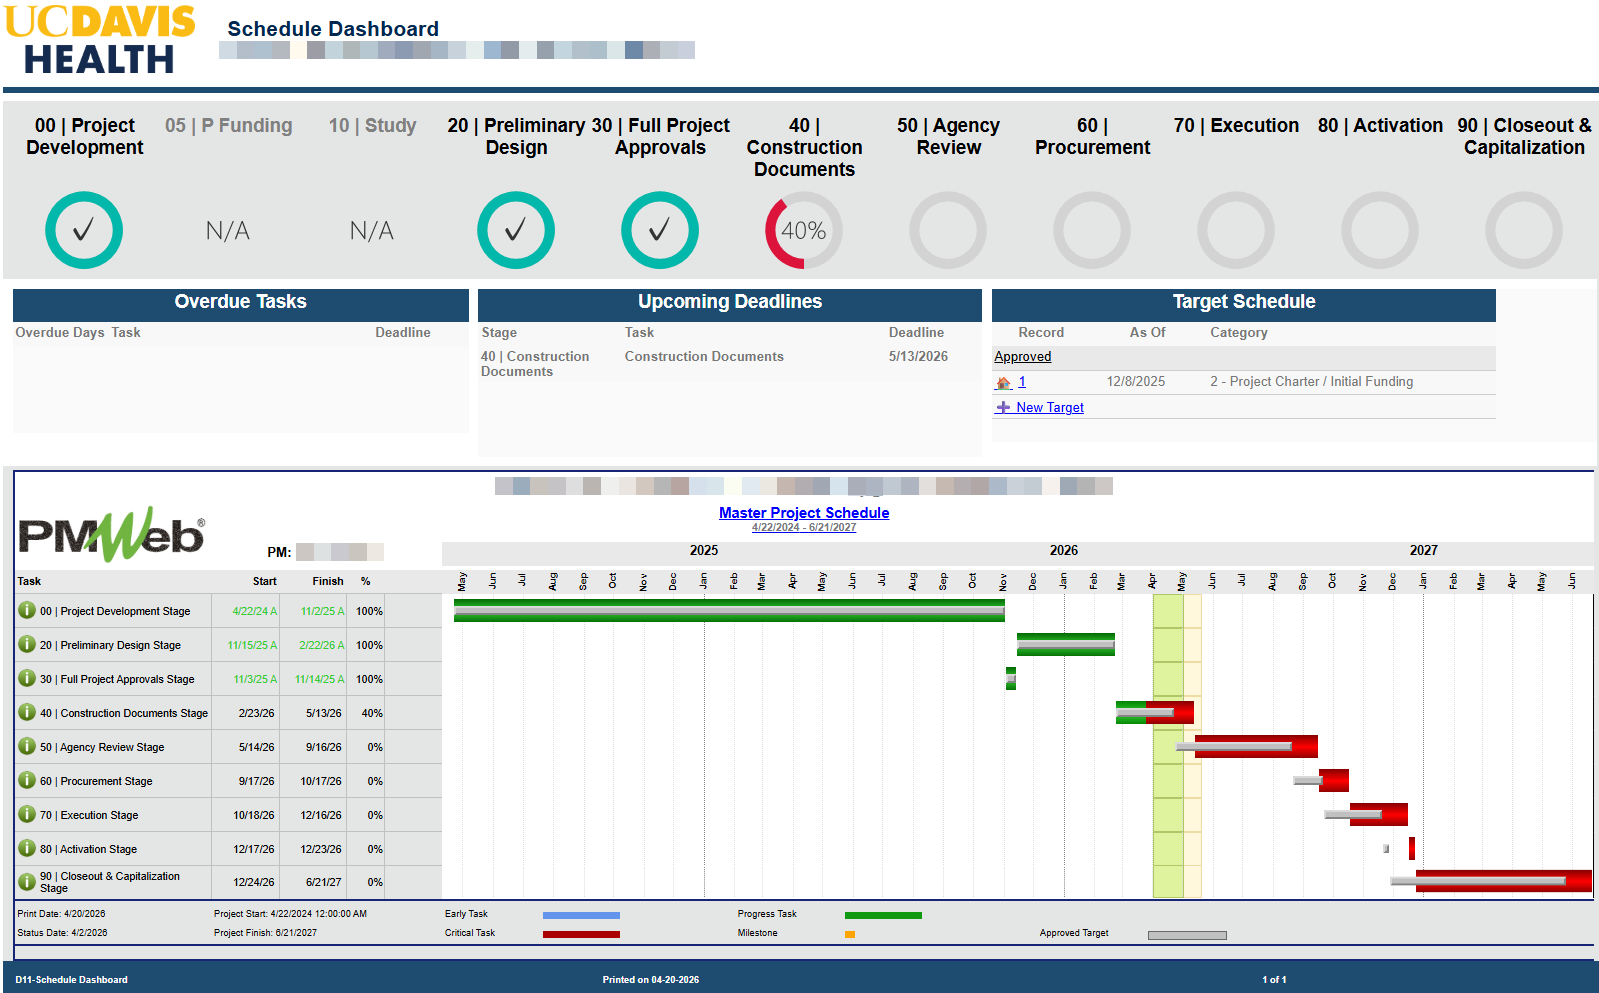This screenshot has width=1599, height=993.
Task: Click the Start date 10/18/26 for Execution Stage
Action: [x=254, y=815]
